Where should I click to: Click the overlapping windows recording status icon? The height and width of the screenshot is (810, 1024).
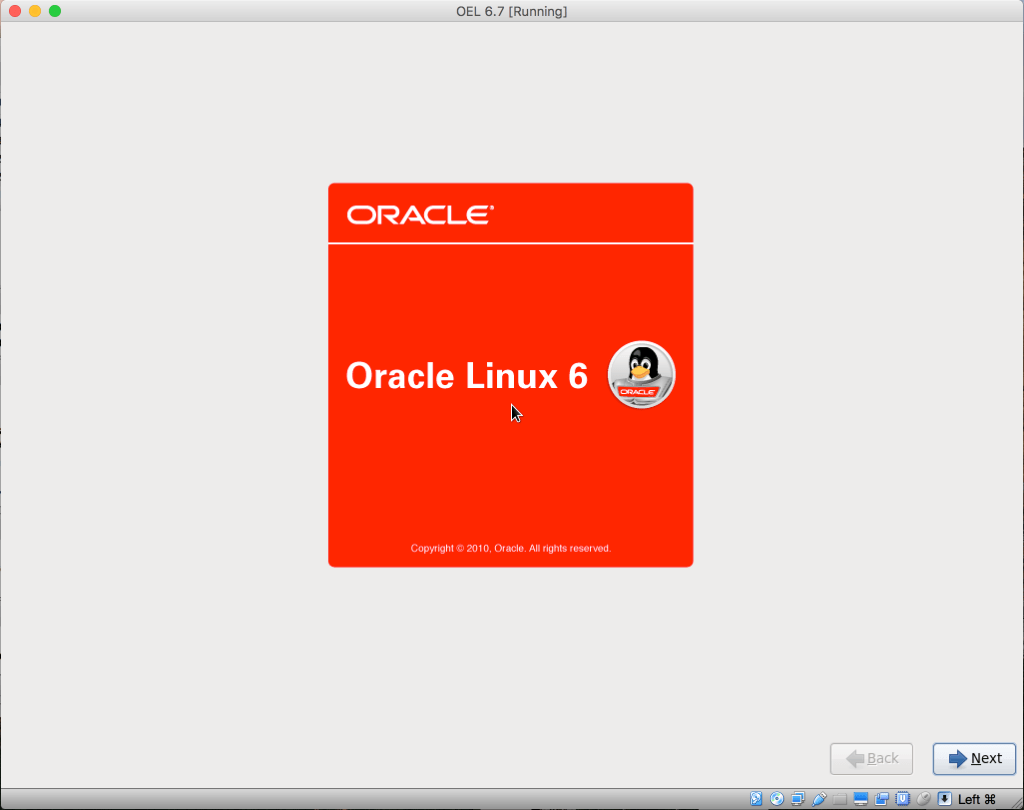882,799
